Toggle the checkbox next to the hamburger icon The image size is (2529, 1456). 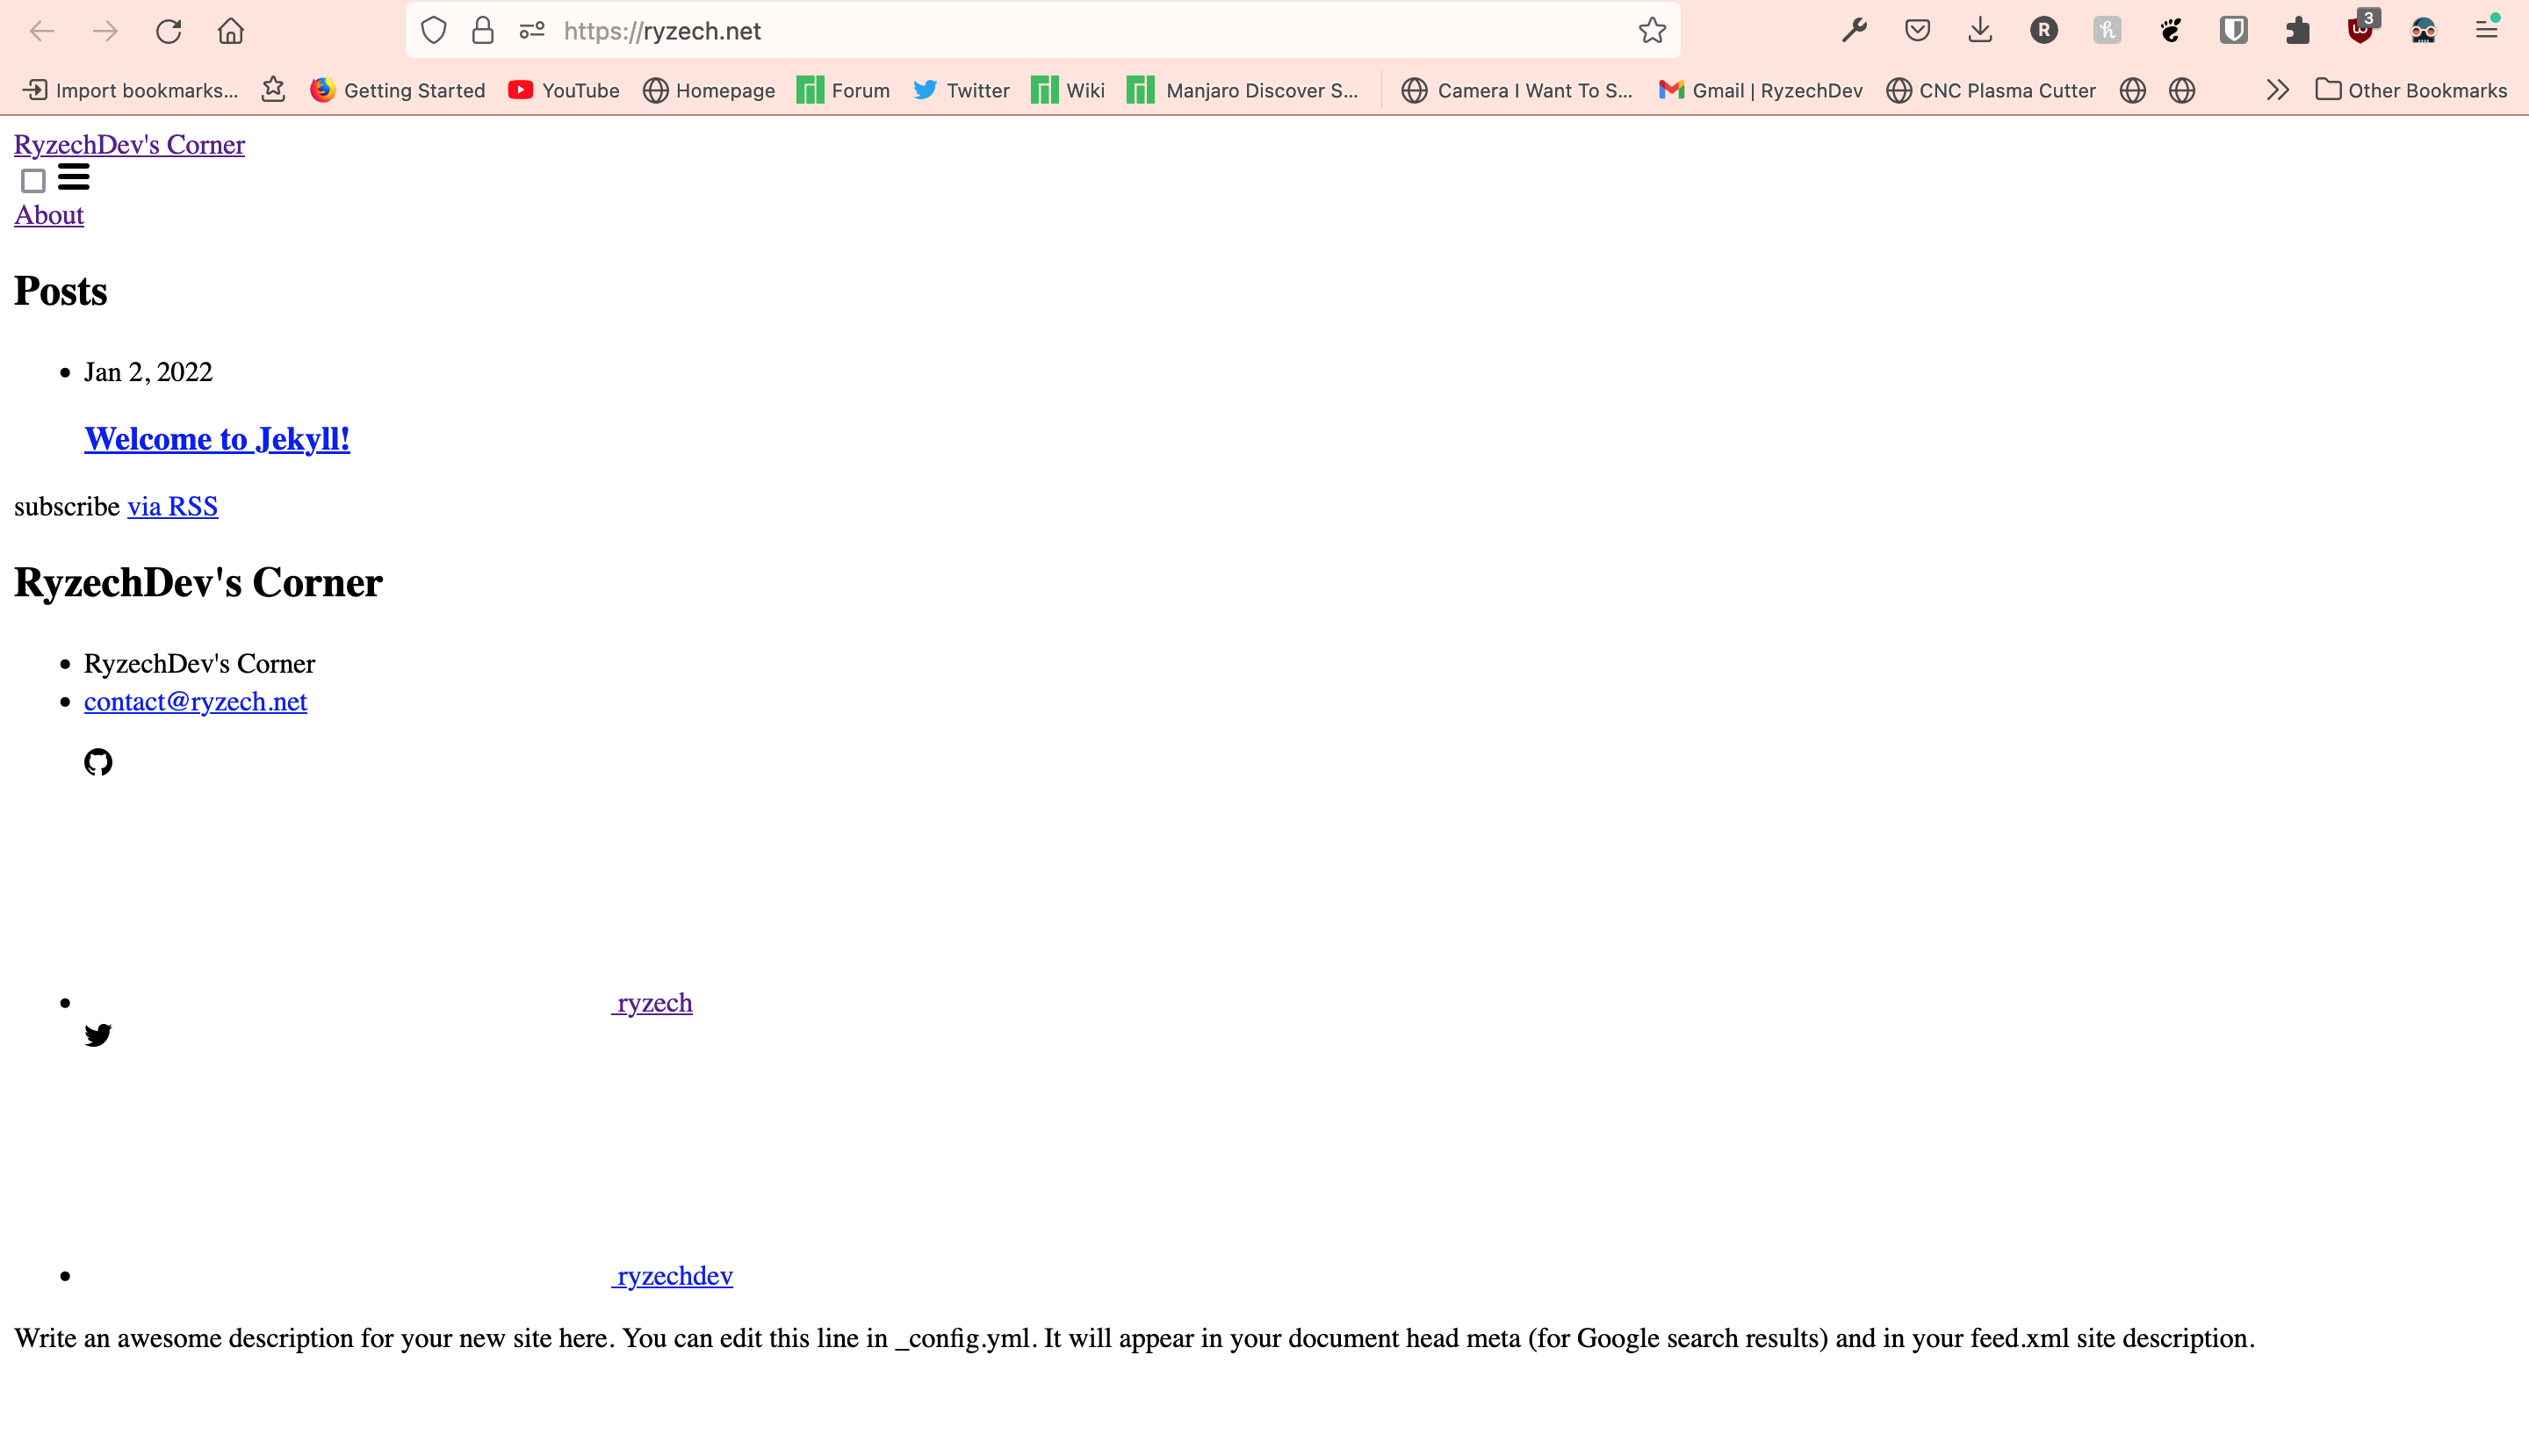coord(32,180)
